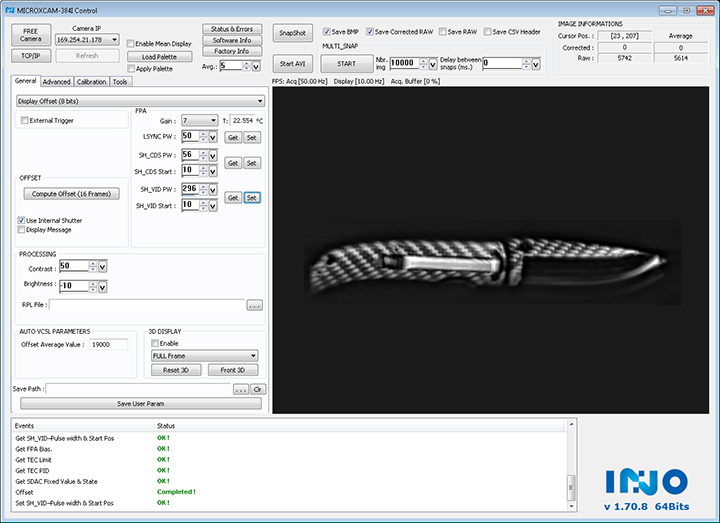Enable the External Trigger checkbox
This screenshot has height=523, width=720.
[x=25, y=121]
